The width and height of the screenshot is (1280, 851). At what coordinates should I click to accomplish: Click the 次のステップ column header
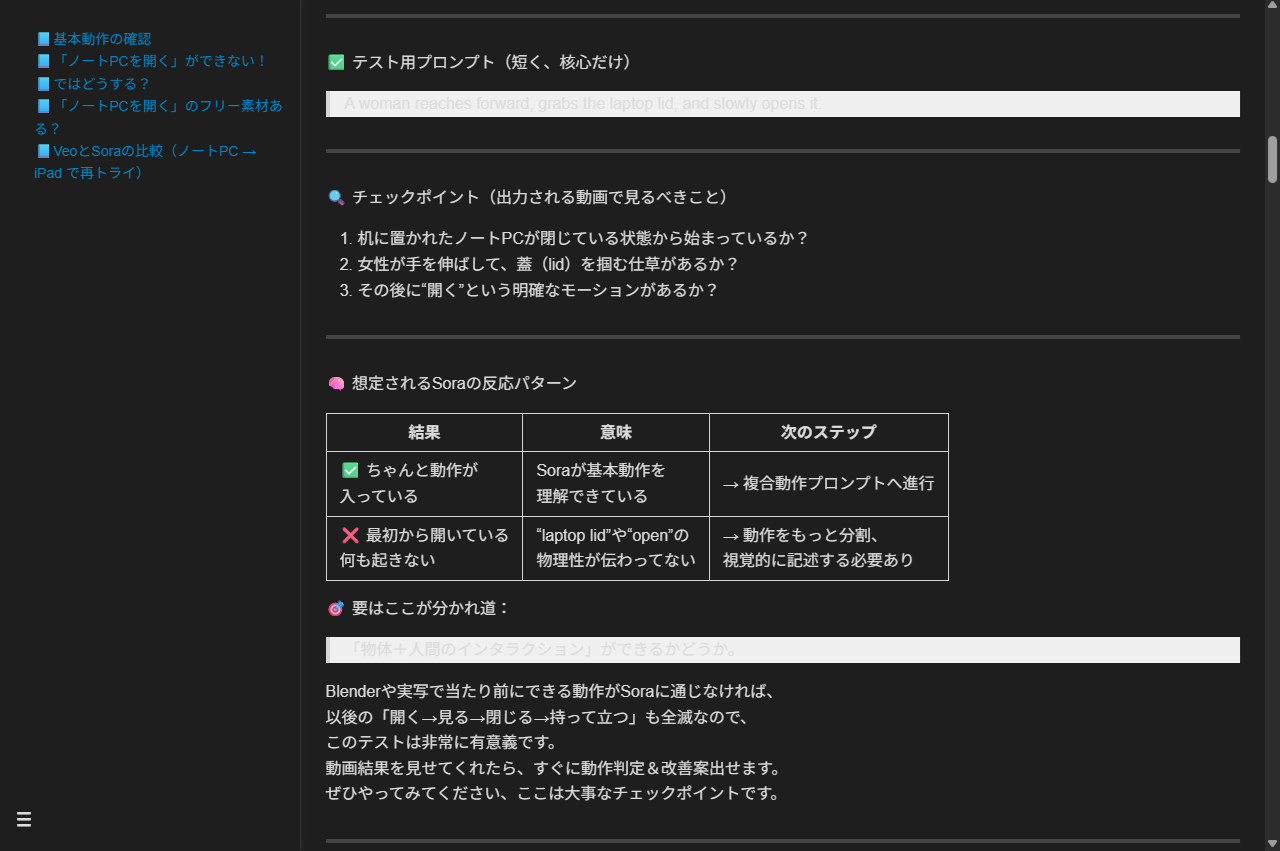[x=828, y=433]
